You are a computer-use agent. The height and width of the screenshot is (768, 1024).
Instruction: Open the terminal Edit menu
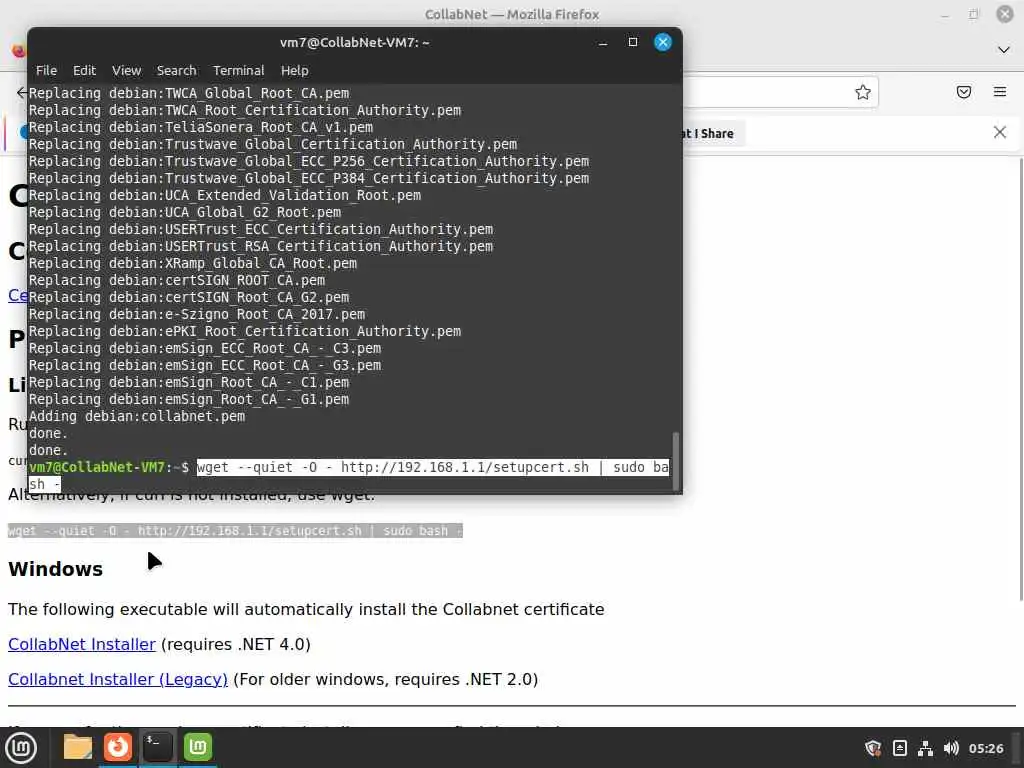click(x=84, y=71)
